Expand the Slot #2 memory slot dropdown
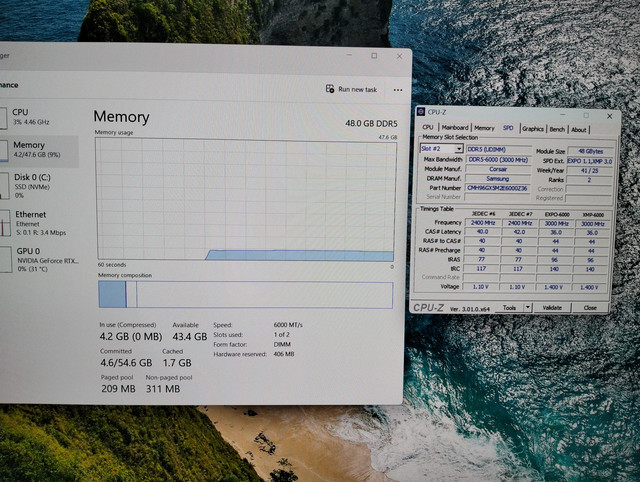The height and width of the screenshot is (482, 640). [x=459, y=149]
